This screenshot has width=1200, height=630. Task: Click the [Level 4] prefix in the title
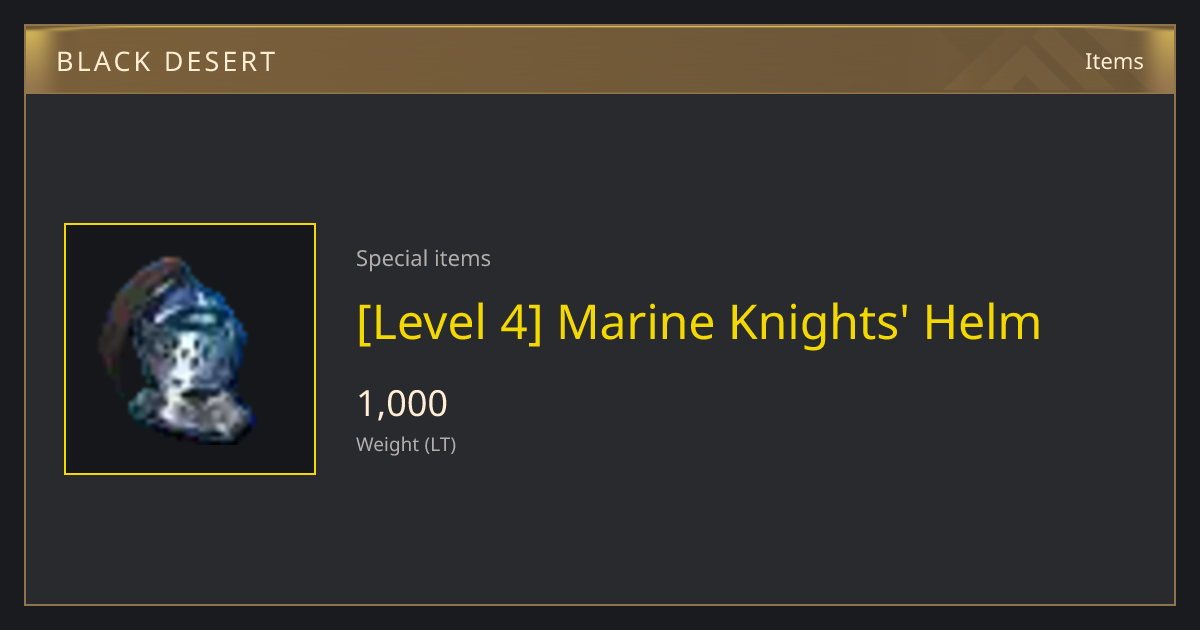pos(449,323)
